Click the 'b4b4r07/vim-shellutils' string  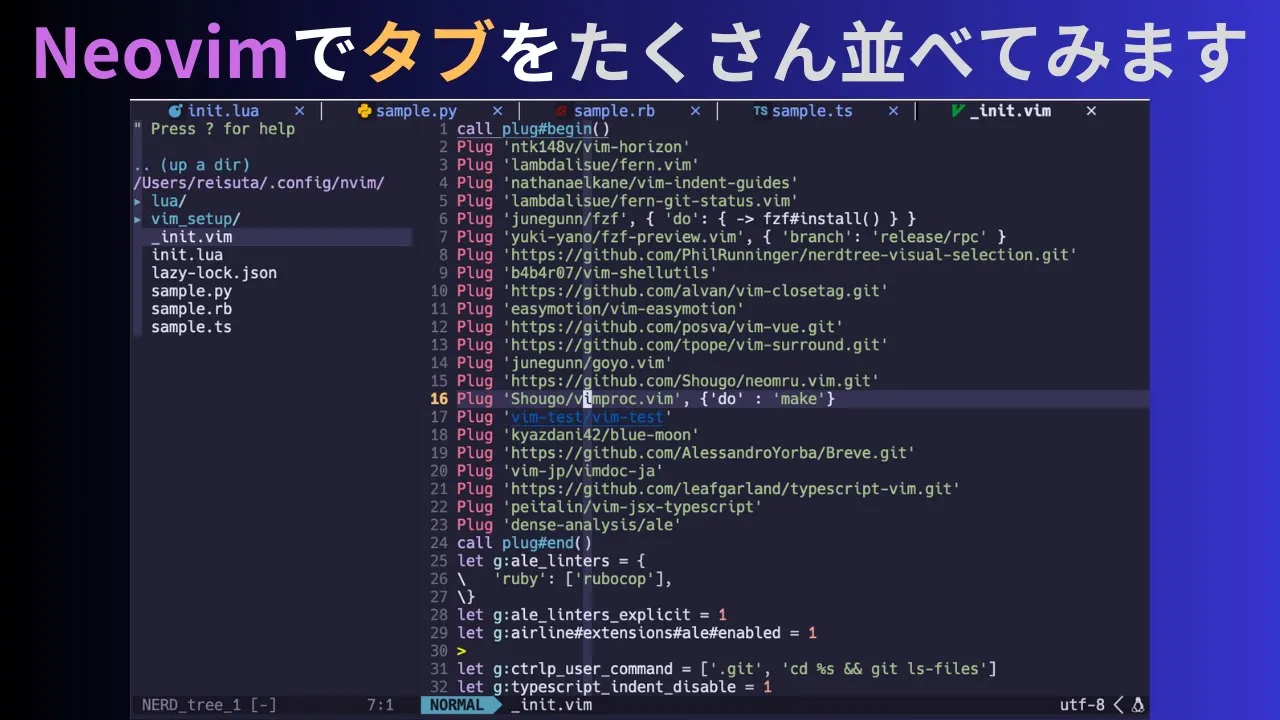pyautogui.click(x=609, y=273)
